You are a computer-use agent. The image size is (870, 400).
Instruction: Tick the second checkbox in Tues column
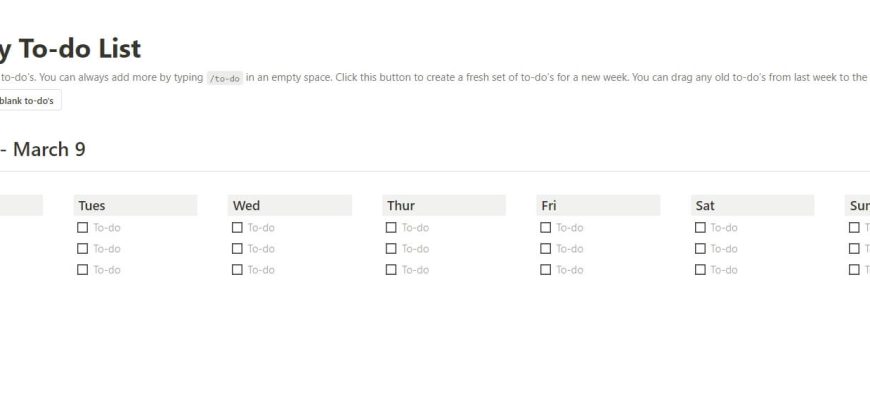point(82,248)
